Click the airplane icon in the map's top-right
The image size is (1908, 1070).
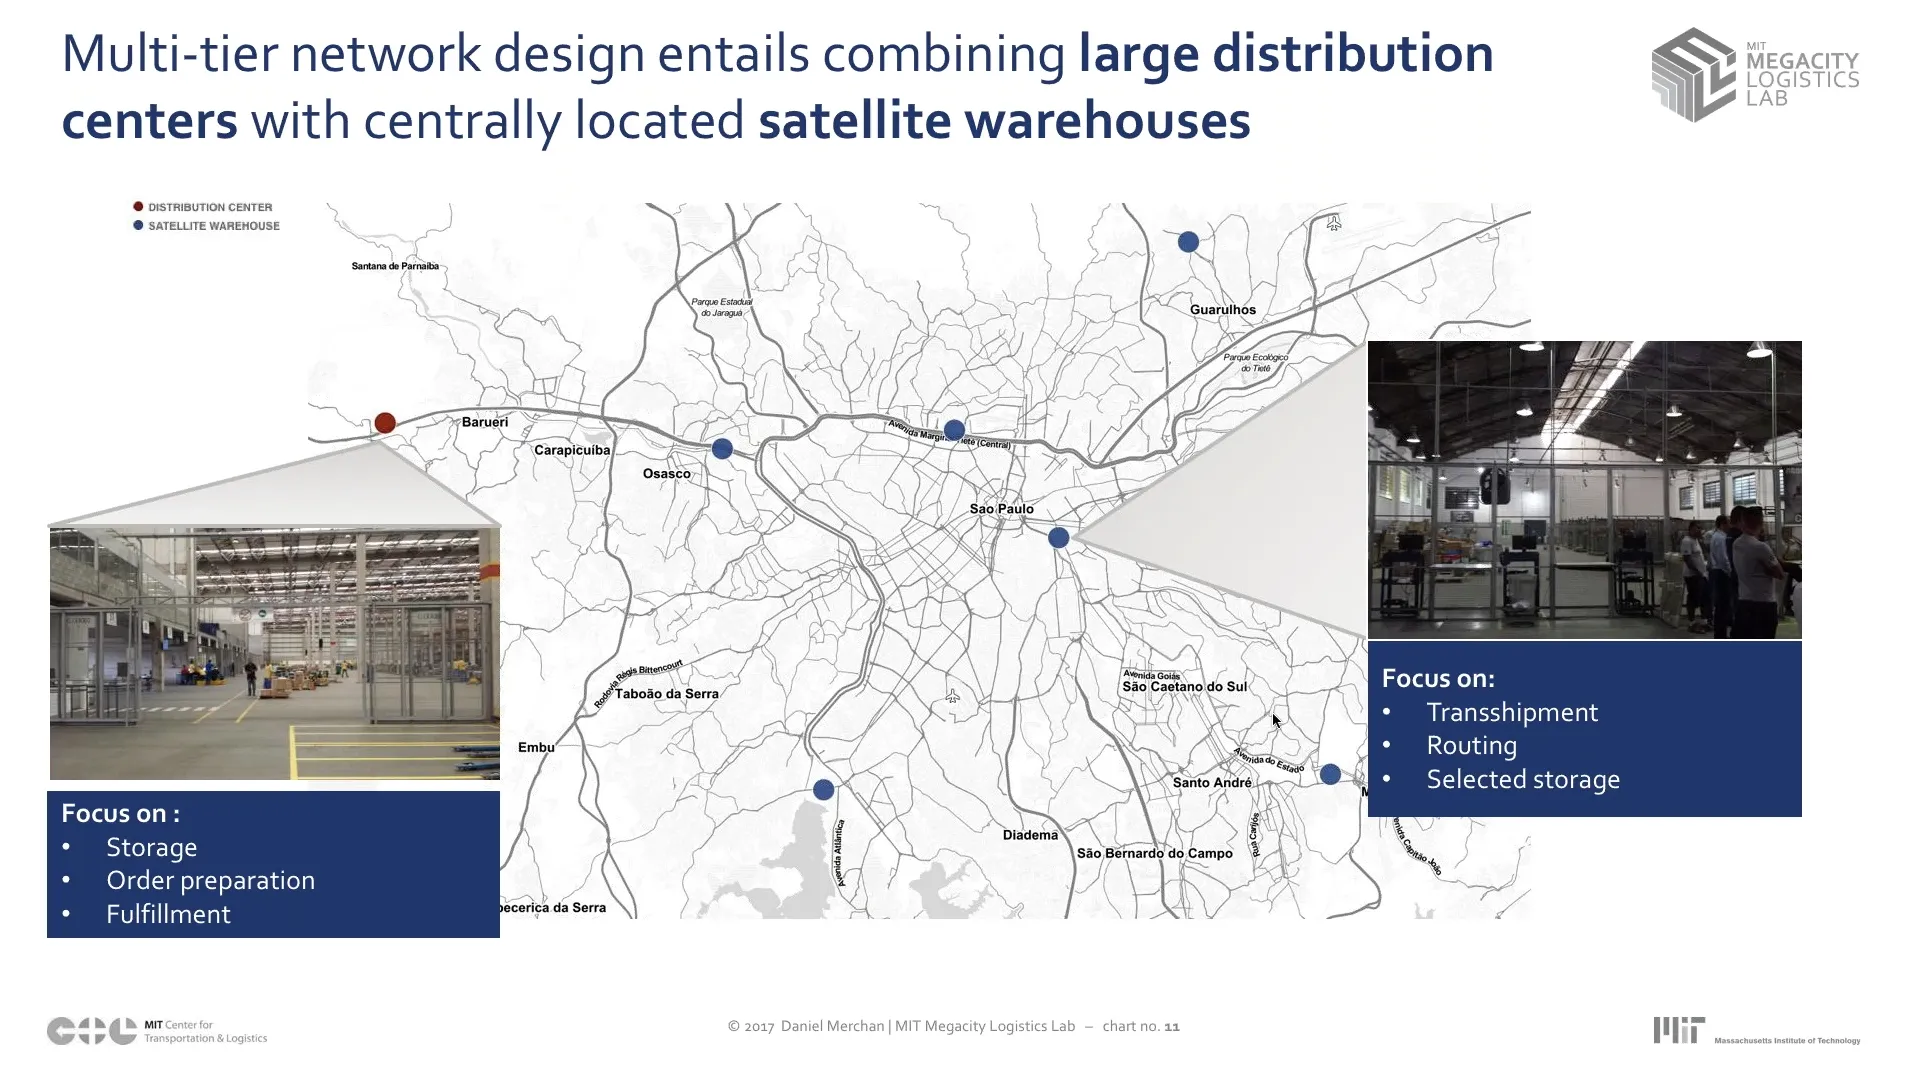point(1333,223)
